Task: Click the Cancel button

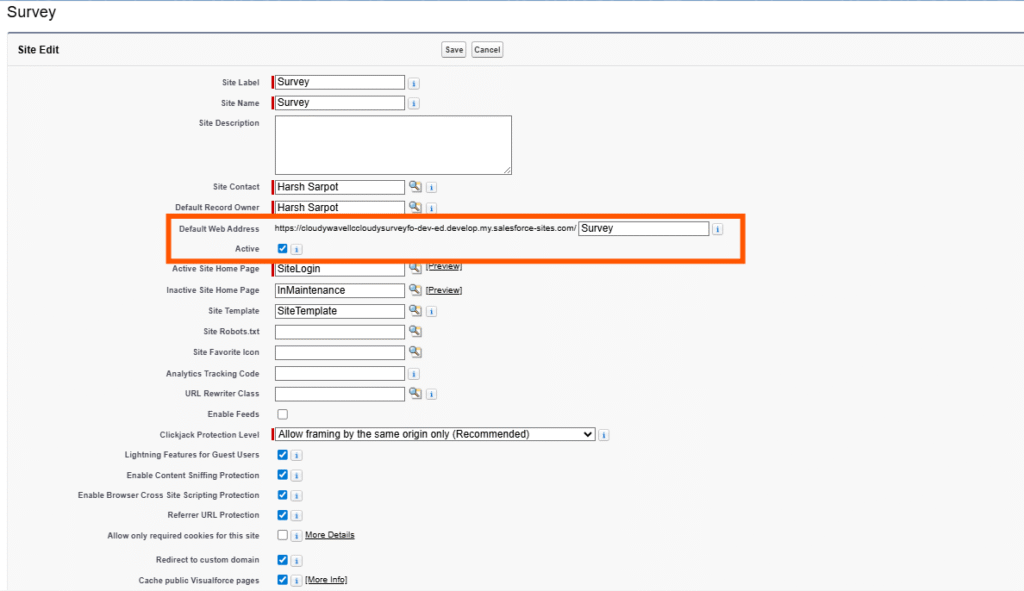Action: pos(487,49)
